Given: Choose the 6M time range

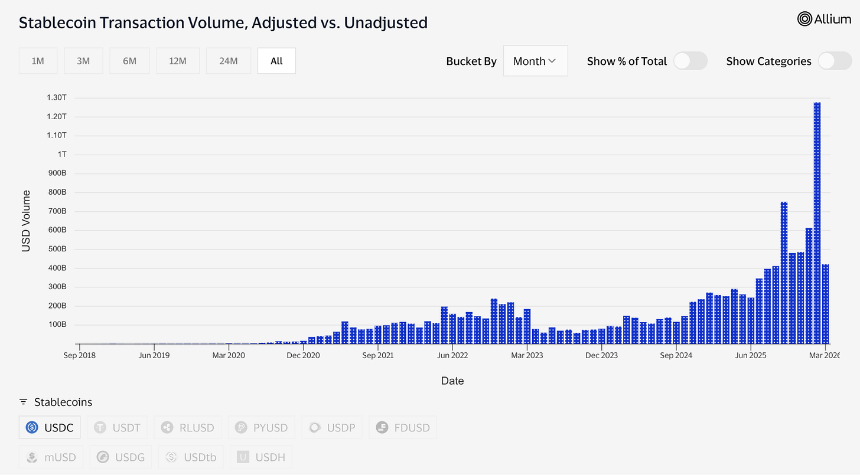Looking at the screenshot, I should tap(130, 61).
